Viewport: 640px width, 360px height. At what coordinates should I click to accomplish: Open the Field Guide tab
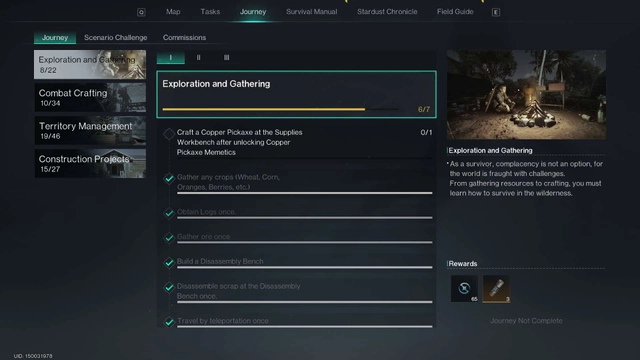pyautogui.click(x=455, y=12)
